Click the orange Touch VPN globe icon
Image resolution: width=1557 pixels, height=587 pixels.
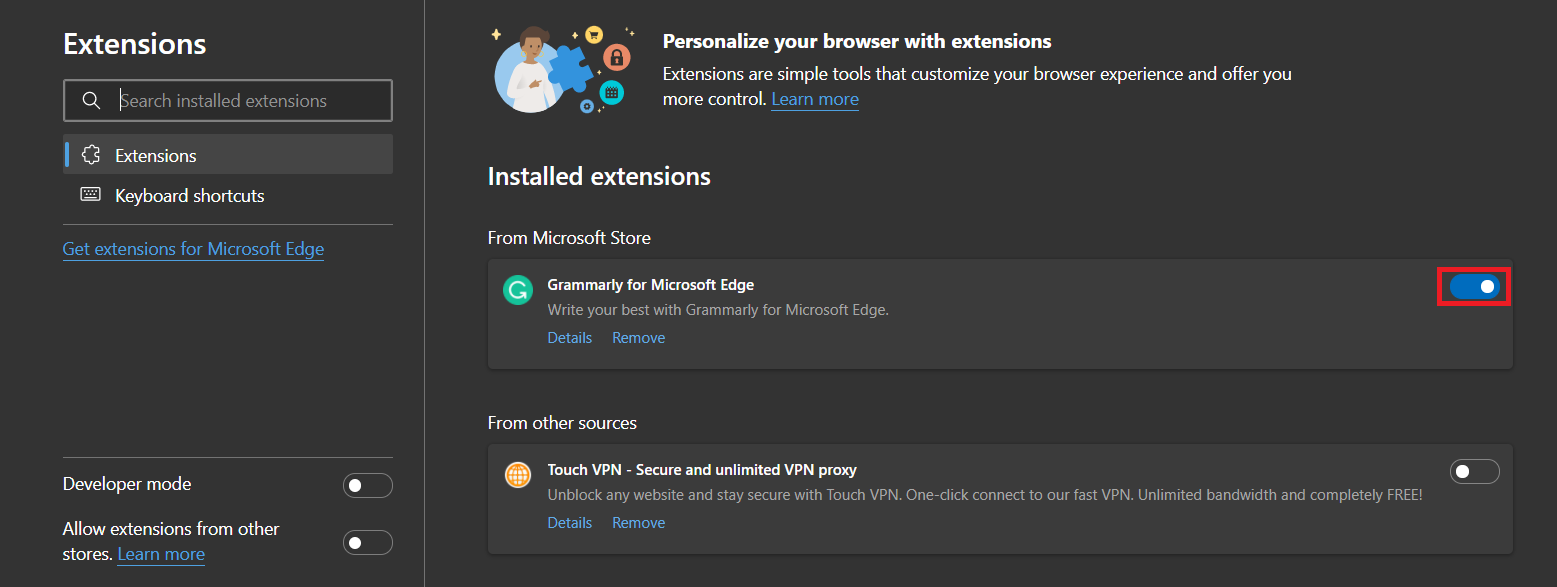click(518, 476)
